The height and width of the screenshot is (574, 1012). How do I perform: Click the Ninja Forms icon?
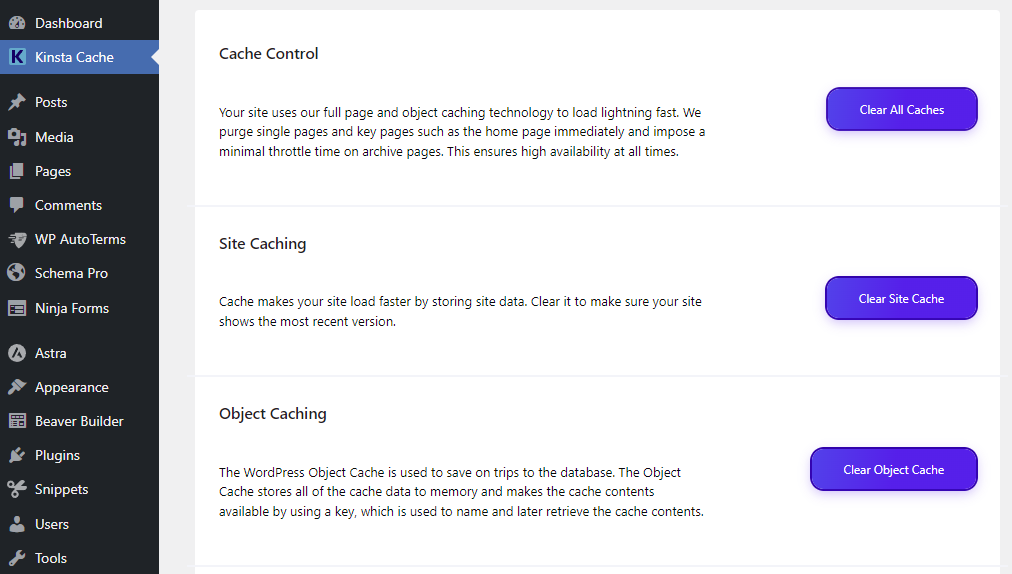tap(17, 308)
